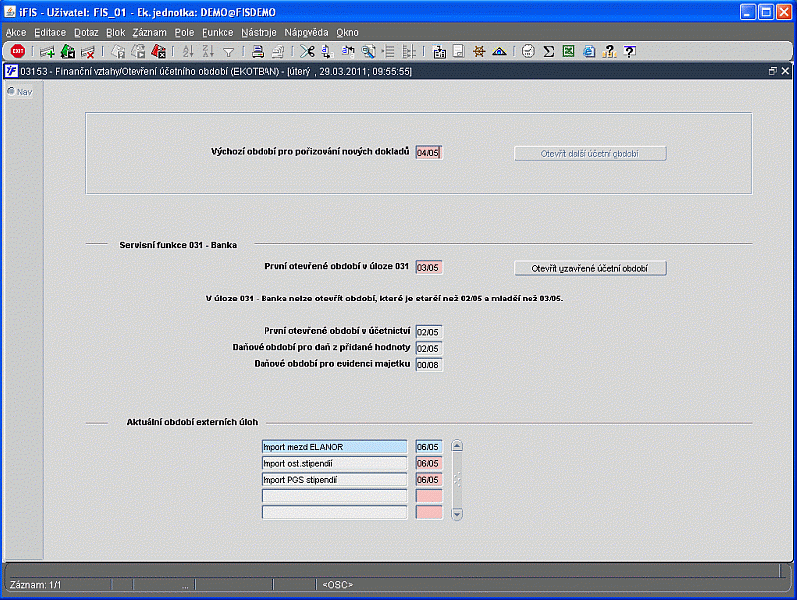This screenshot has width=797, height=600.
Task: Click První otevřené období v účetnictví field
Action: tap(428, 332)
